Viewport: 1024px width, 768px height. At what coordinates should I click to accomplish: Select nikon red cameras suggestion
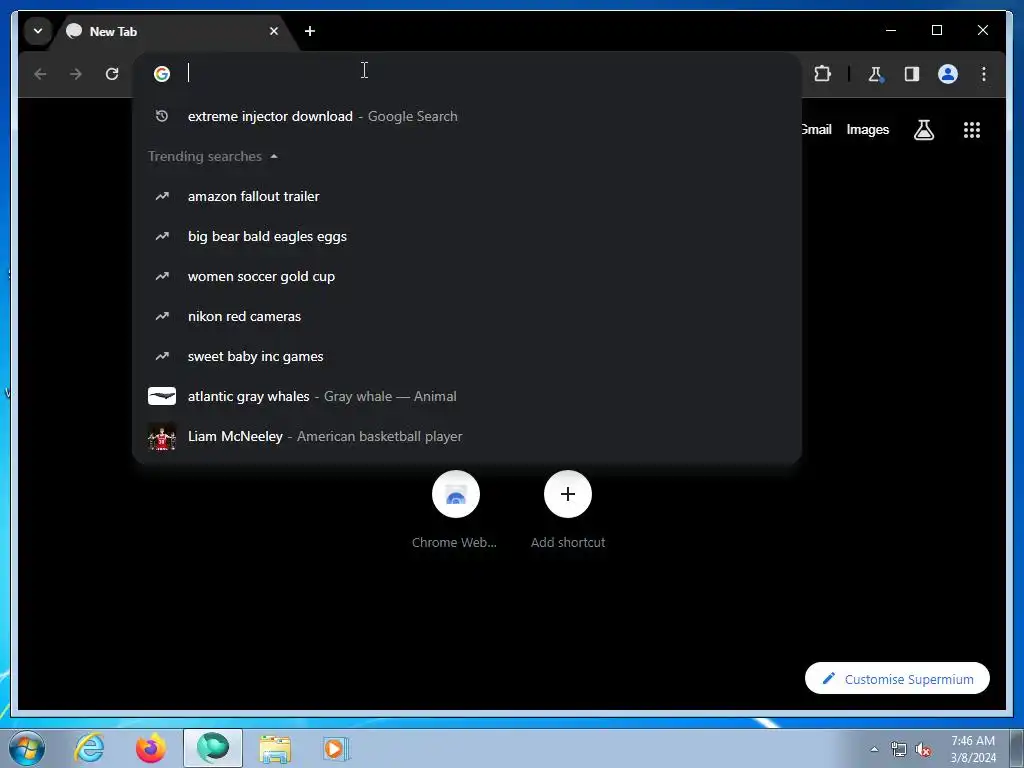pyautogui.click(x=467, y=316)
